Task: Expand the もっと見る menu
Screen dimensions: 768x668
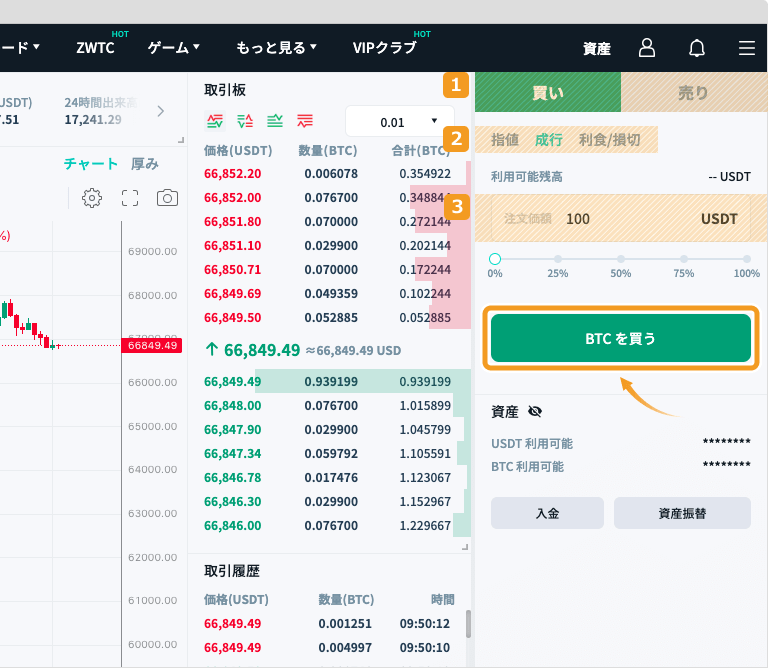Action: pos(276,47)
